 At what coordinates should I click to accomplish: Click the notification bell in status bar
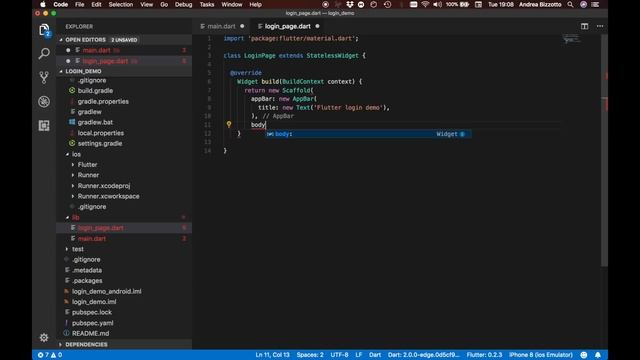pos(598,355)
